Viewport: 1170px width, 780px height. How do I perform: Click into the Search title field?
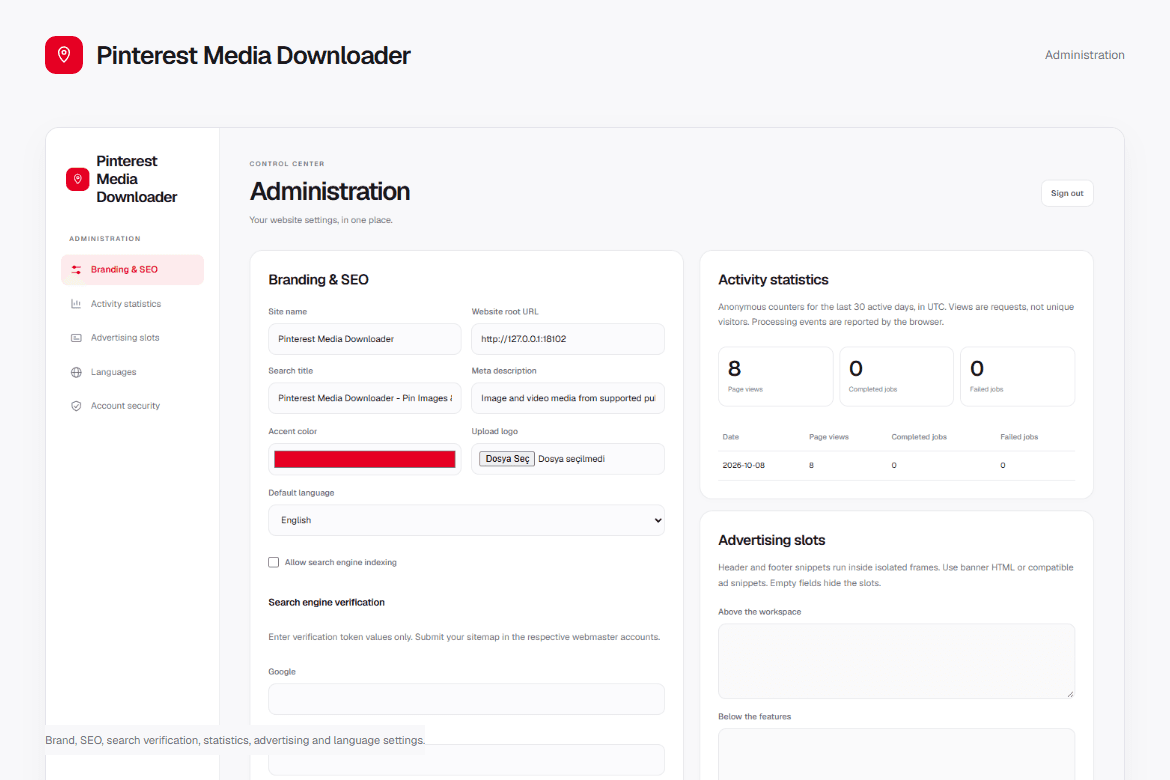click(x=365, y=398)
